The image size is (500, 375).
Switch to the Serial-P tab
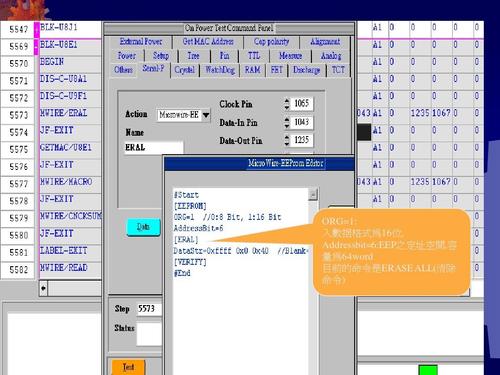coord(153,69)
